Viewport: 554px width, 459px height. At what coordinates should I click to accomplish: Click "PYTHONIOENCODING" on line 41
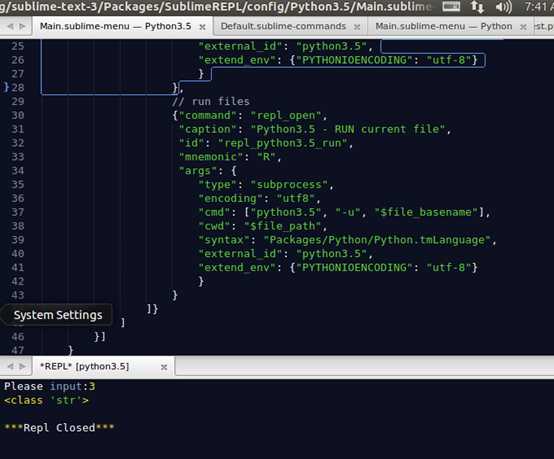(x=354, y=267)
